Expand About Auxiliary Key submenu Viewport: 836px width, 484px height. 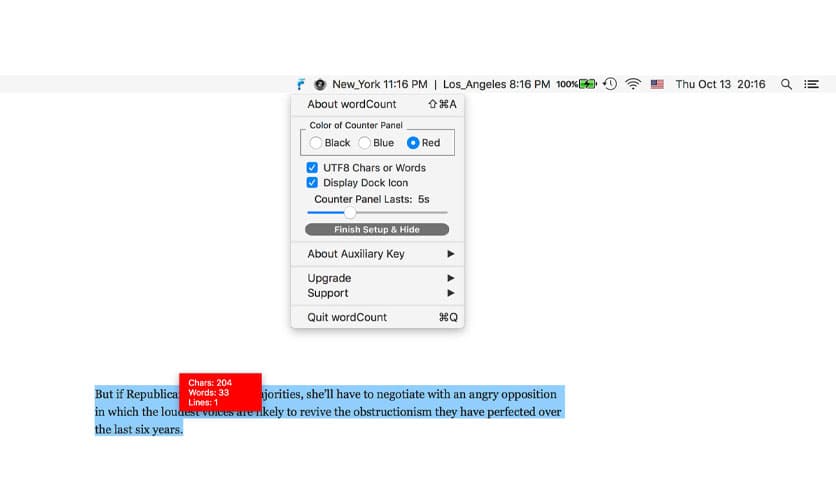(378, 254)
